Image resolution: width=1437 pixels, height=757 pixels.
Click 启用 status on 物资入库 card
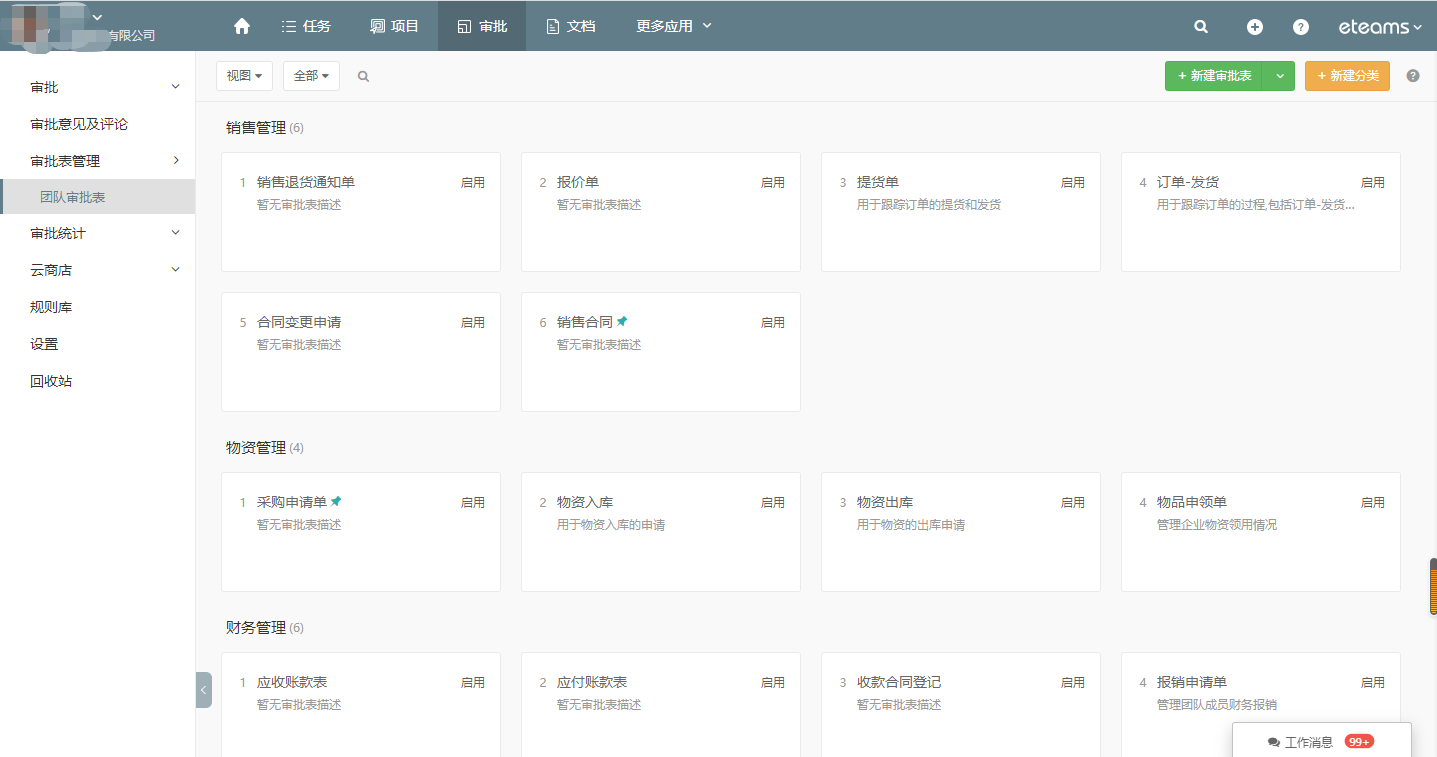tap(773, 502)
